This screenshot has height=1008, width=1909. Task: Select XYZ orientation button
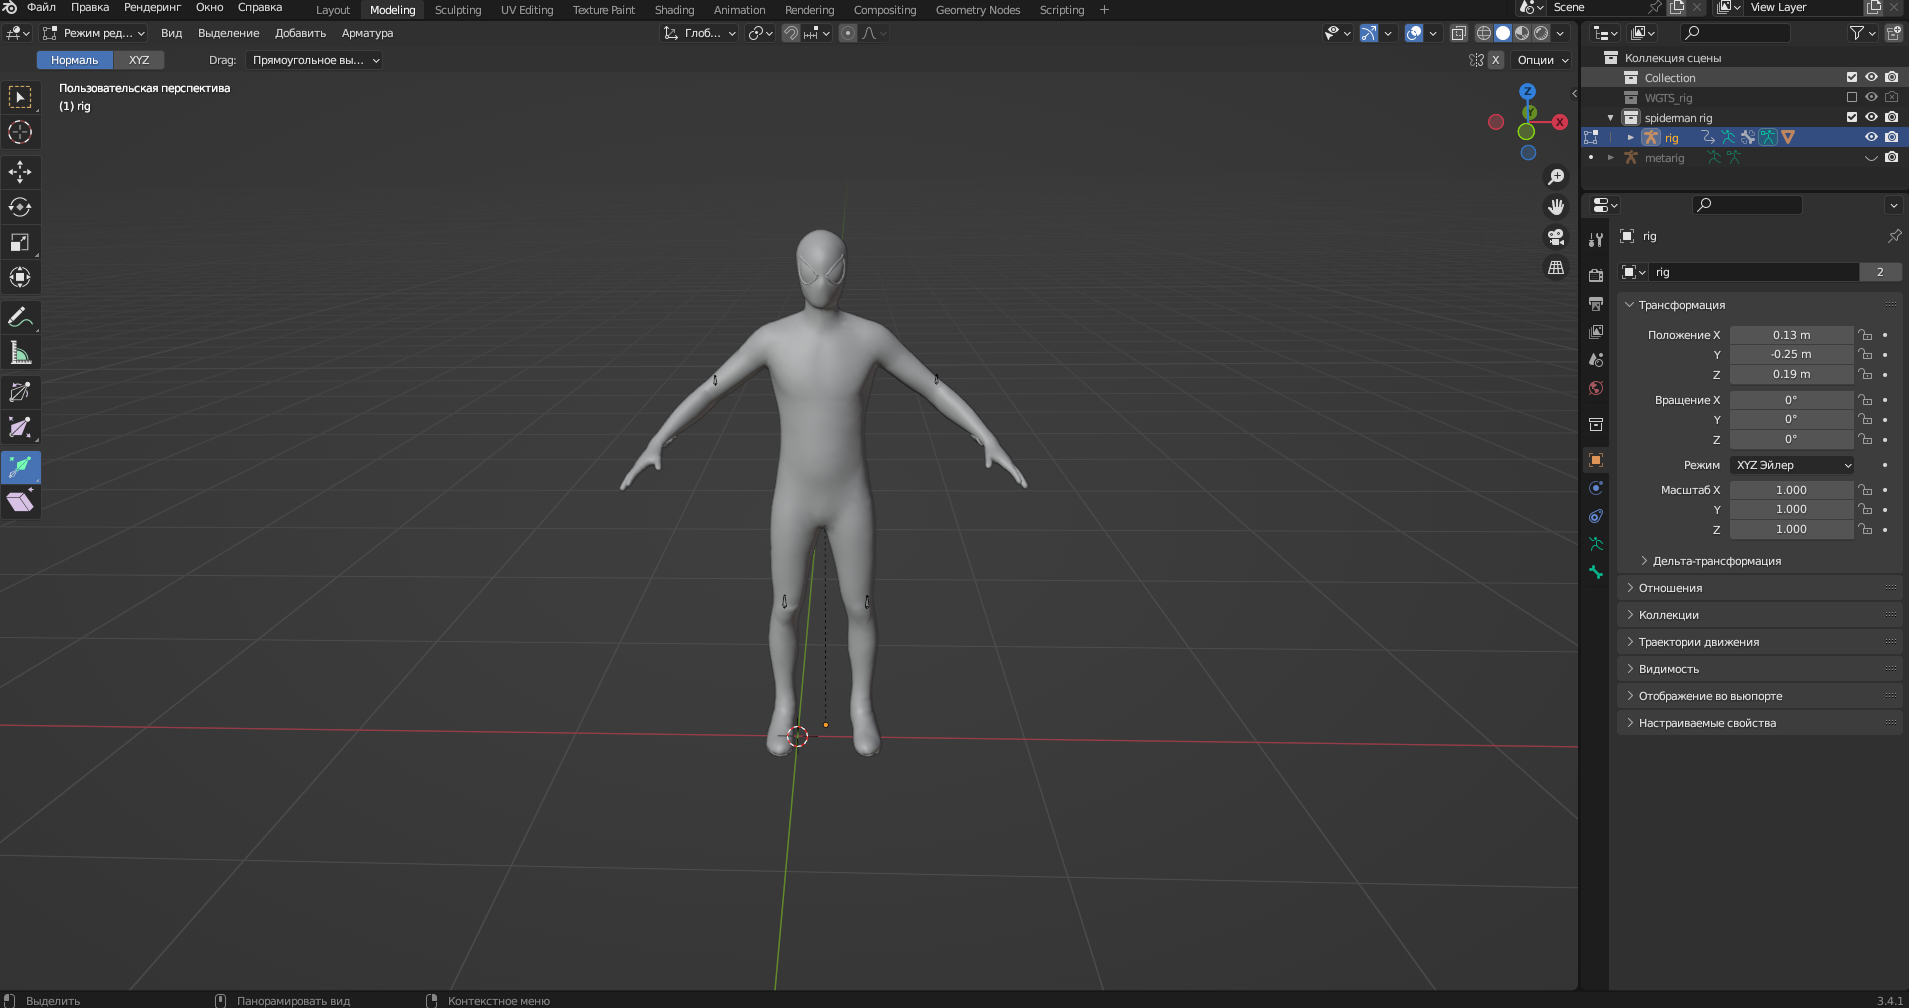click(139, 60)
